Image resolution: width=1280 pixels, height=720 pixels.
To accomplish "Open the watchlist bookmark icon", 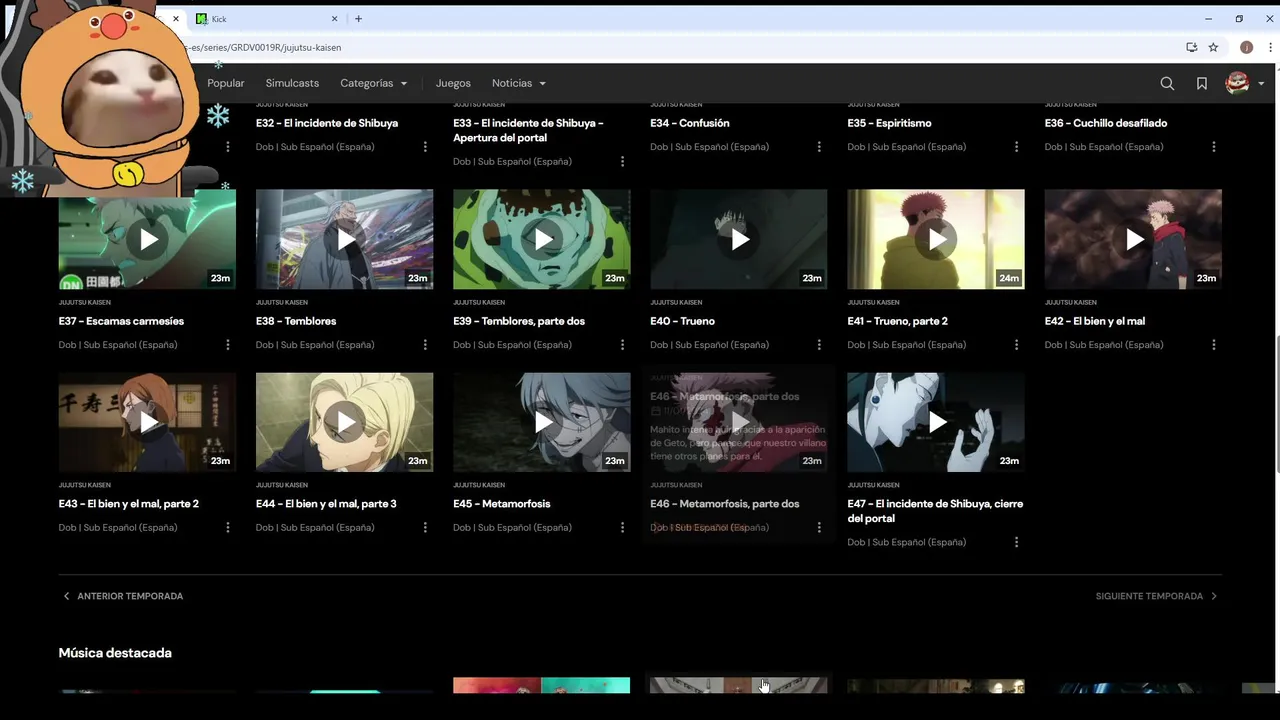I will tap(1202, 83).
